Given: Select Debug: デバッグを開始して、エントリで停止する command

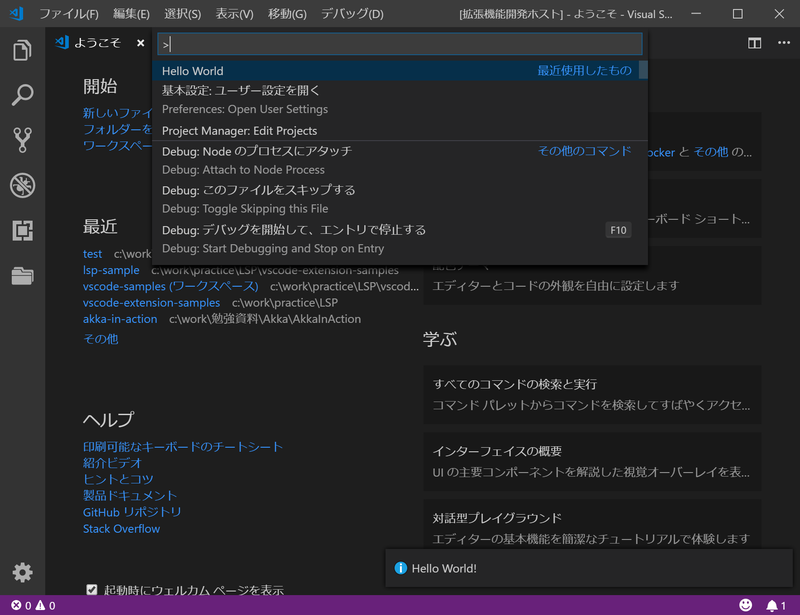Looking at the screenshot, I should pos(399,239).
